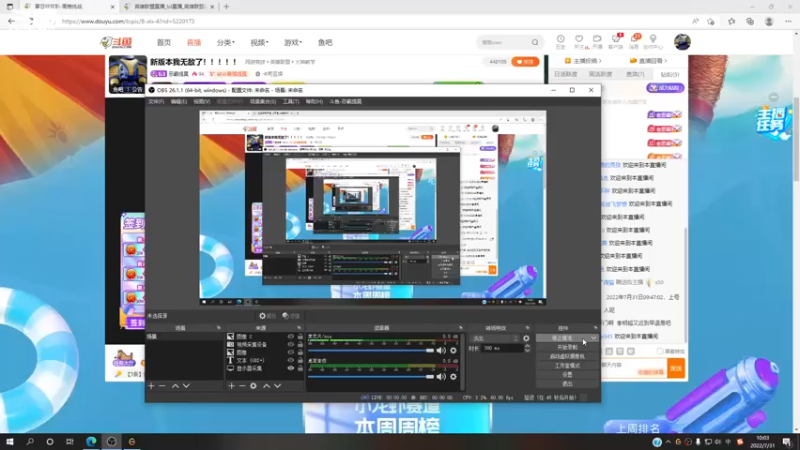Toggle lock on display capture source
800x450 pixels.
click(300, 368)
